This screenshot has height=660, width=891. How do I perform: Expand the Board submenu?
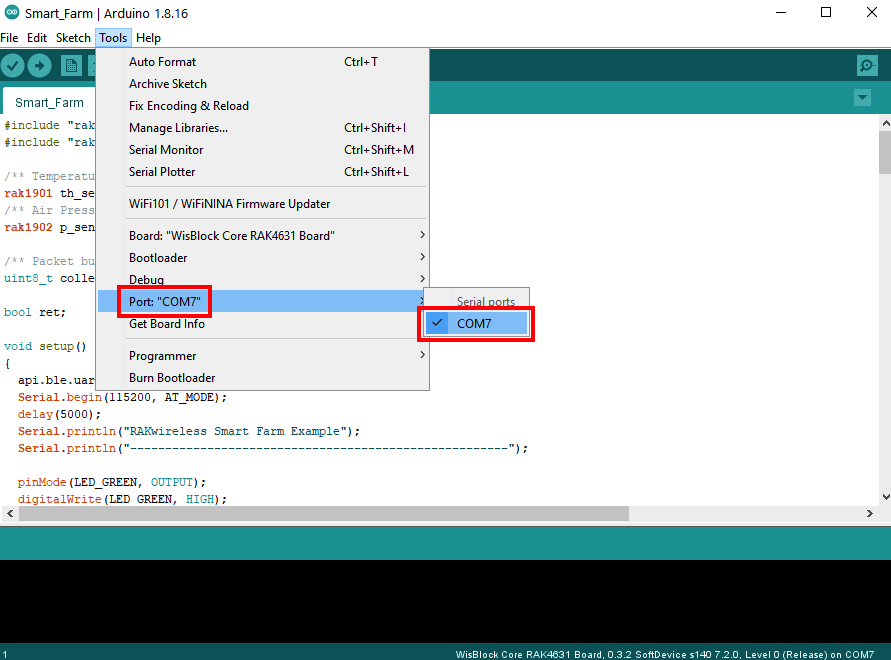coord(263,235)
